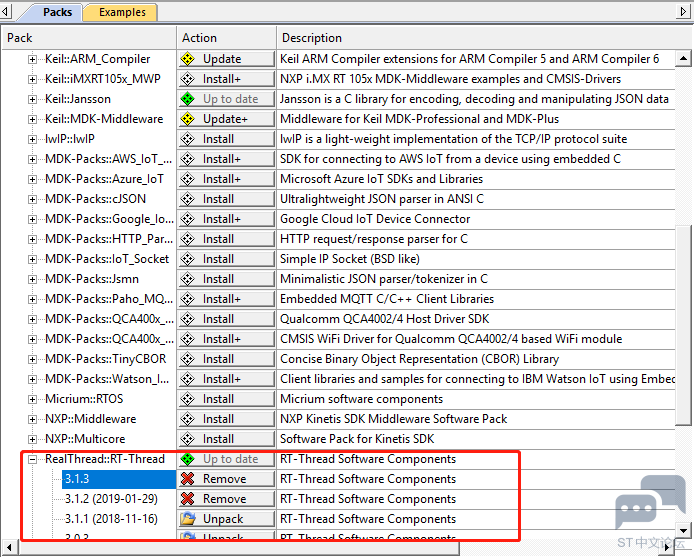Click install icon in Watson IoT row

click(x=188, y=379)
